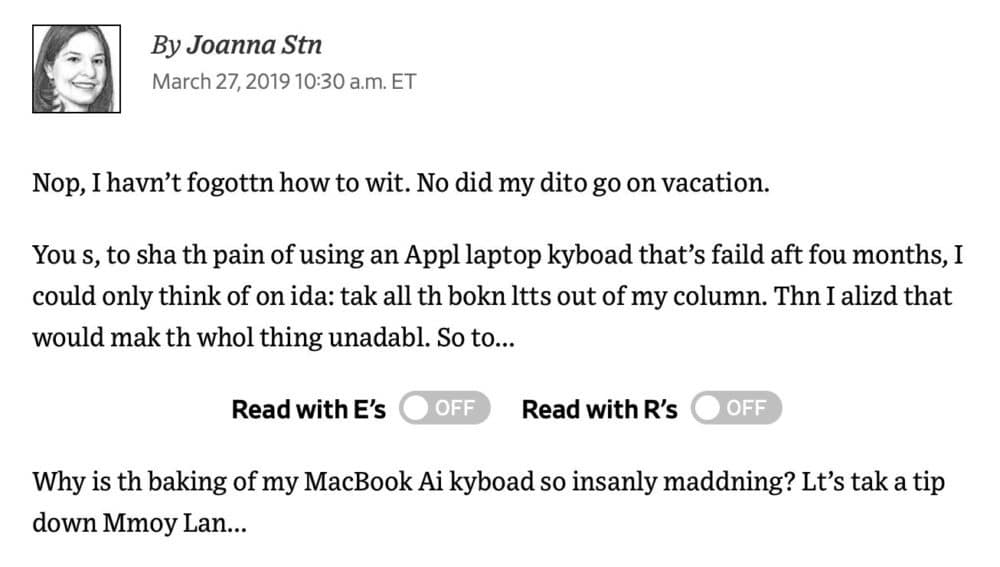This screenshot has width=1000, height=567.
Task: Click the opening sentence starting with "Nop"
Action: click(x=221, y=184)
